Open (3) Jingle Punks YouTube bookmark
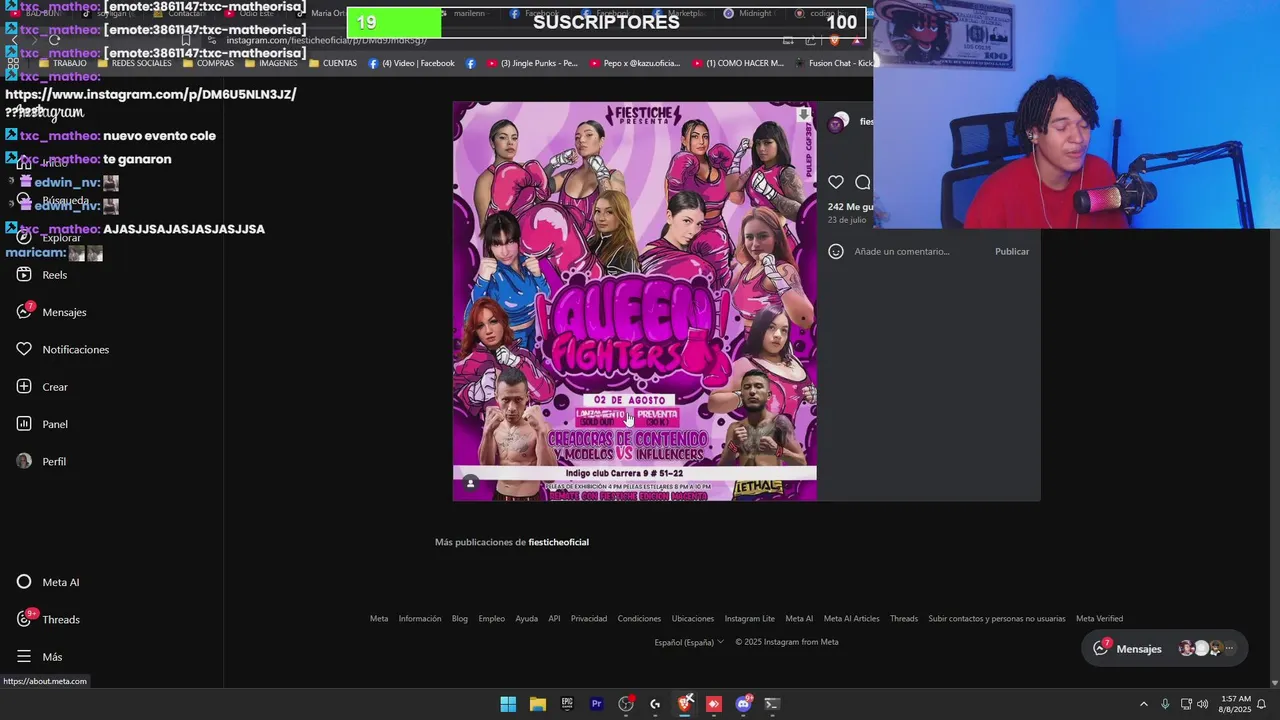1280x720 pixels. coord(532,63)
